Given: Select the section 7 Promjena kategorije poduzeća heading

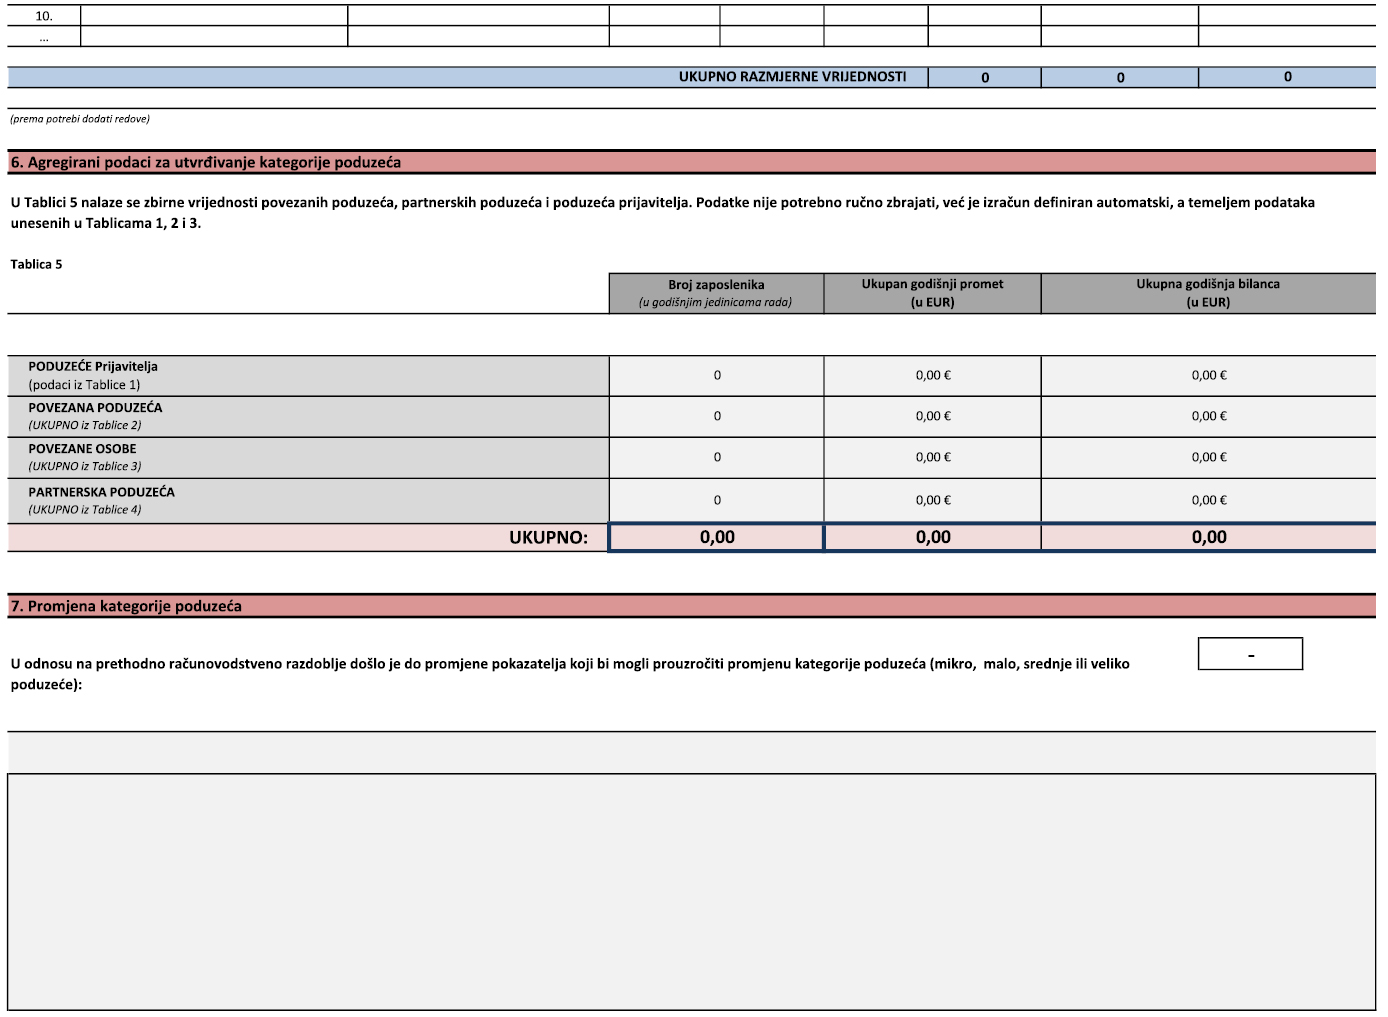Looking at the screenshot, I should click(126, 606).
